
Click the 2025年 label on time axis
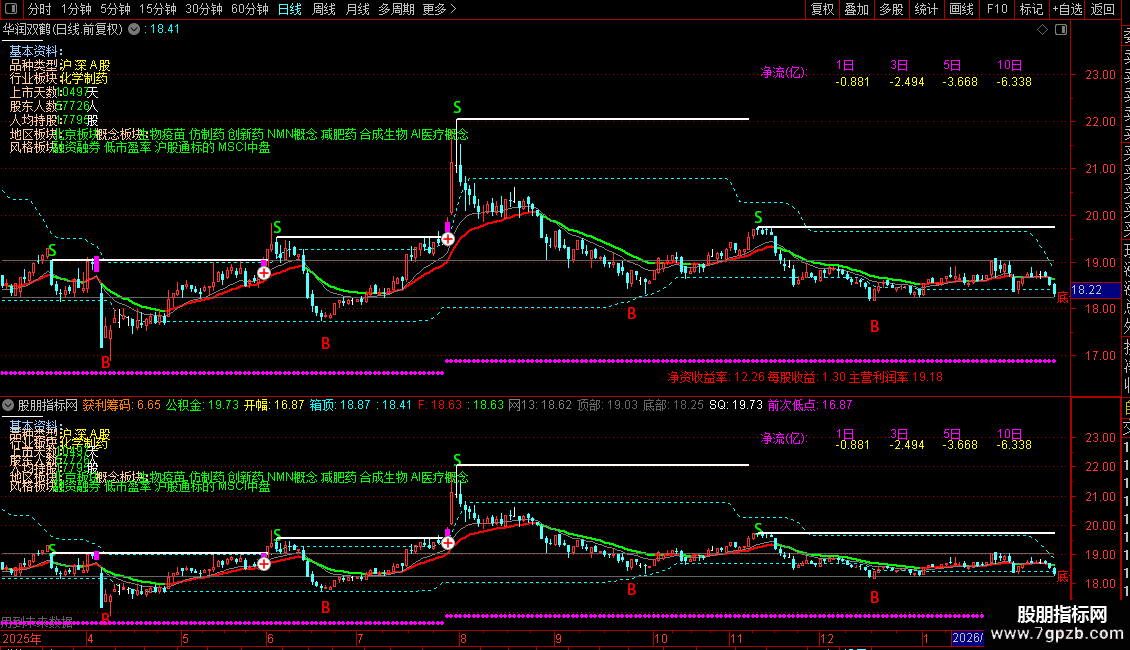click(x=22, y=638)
